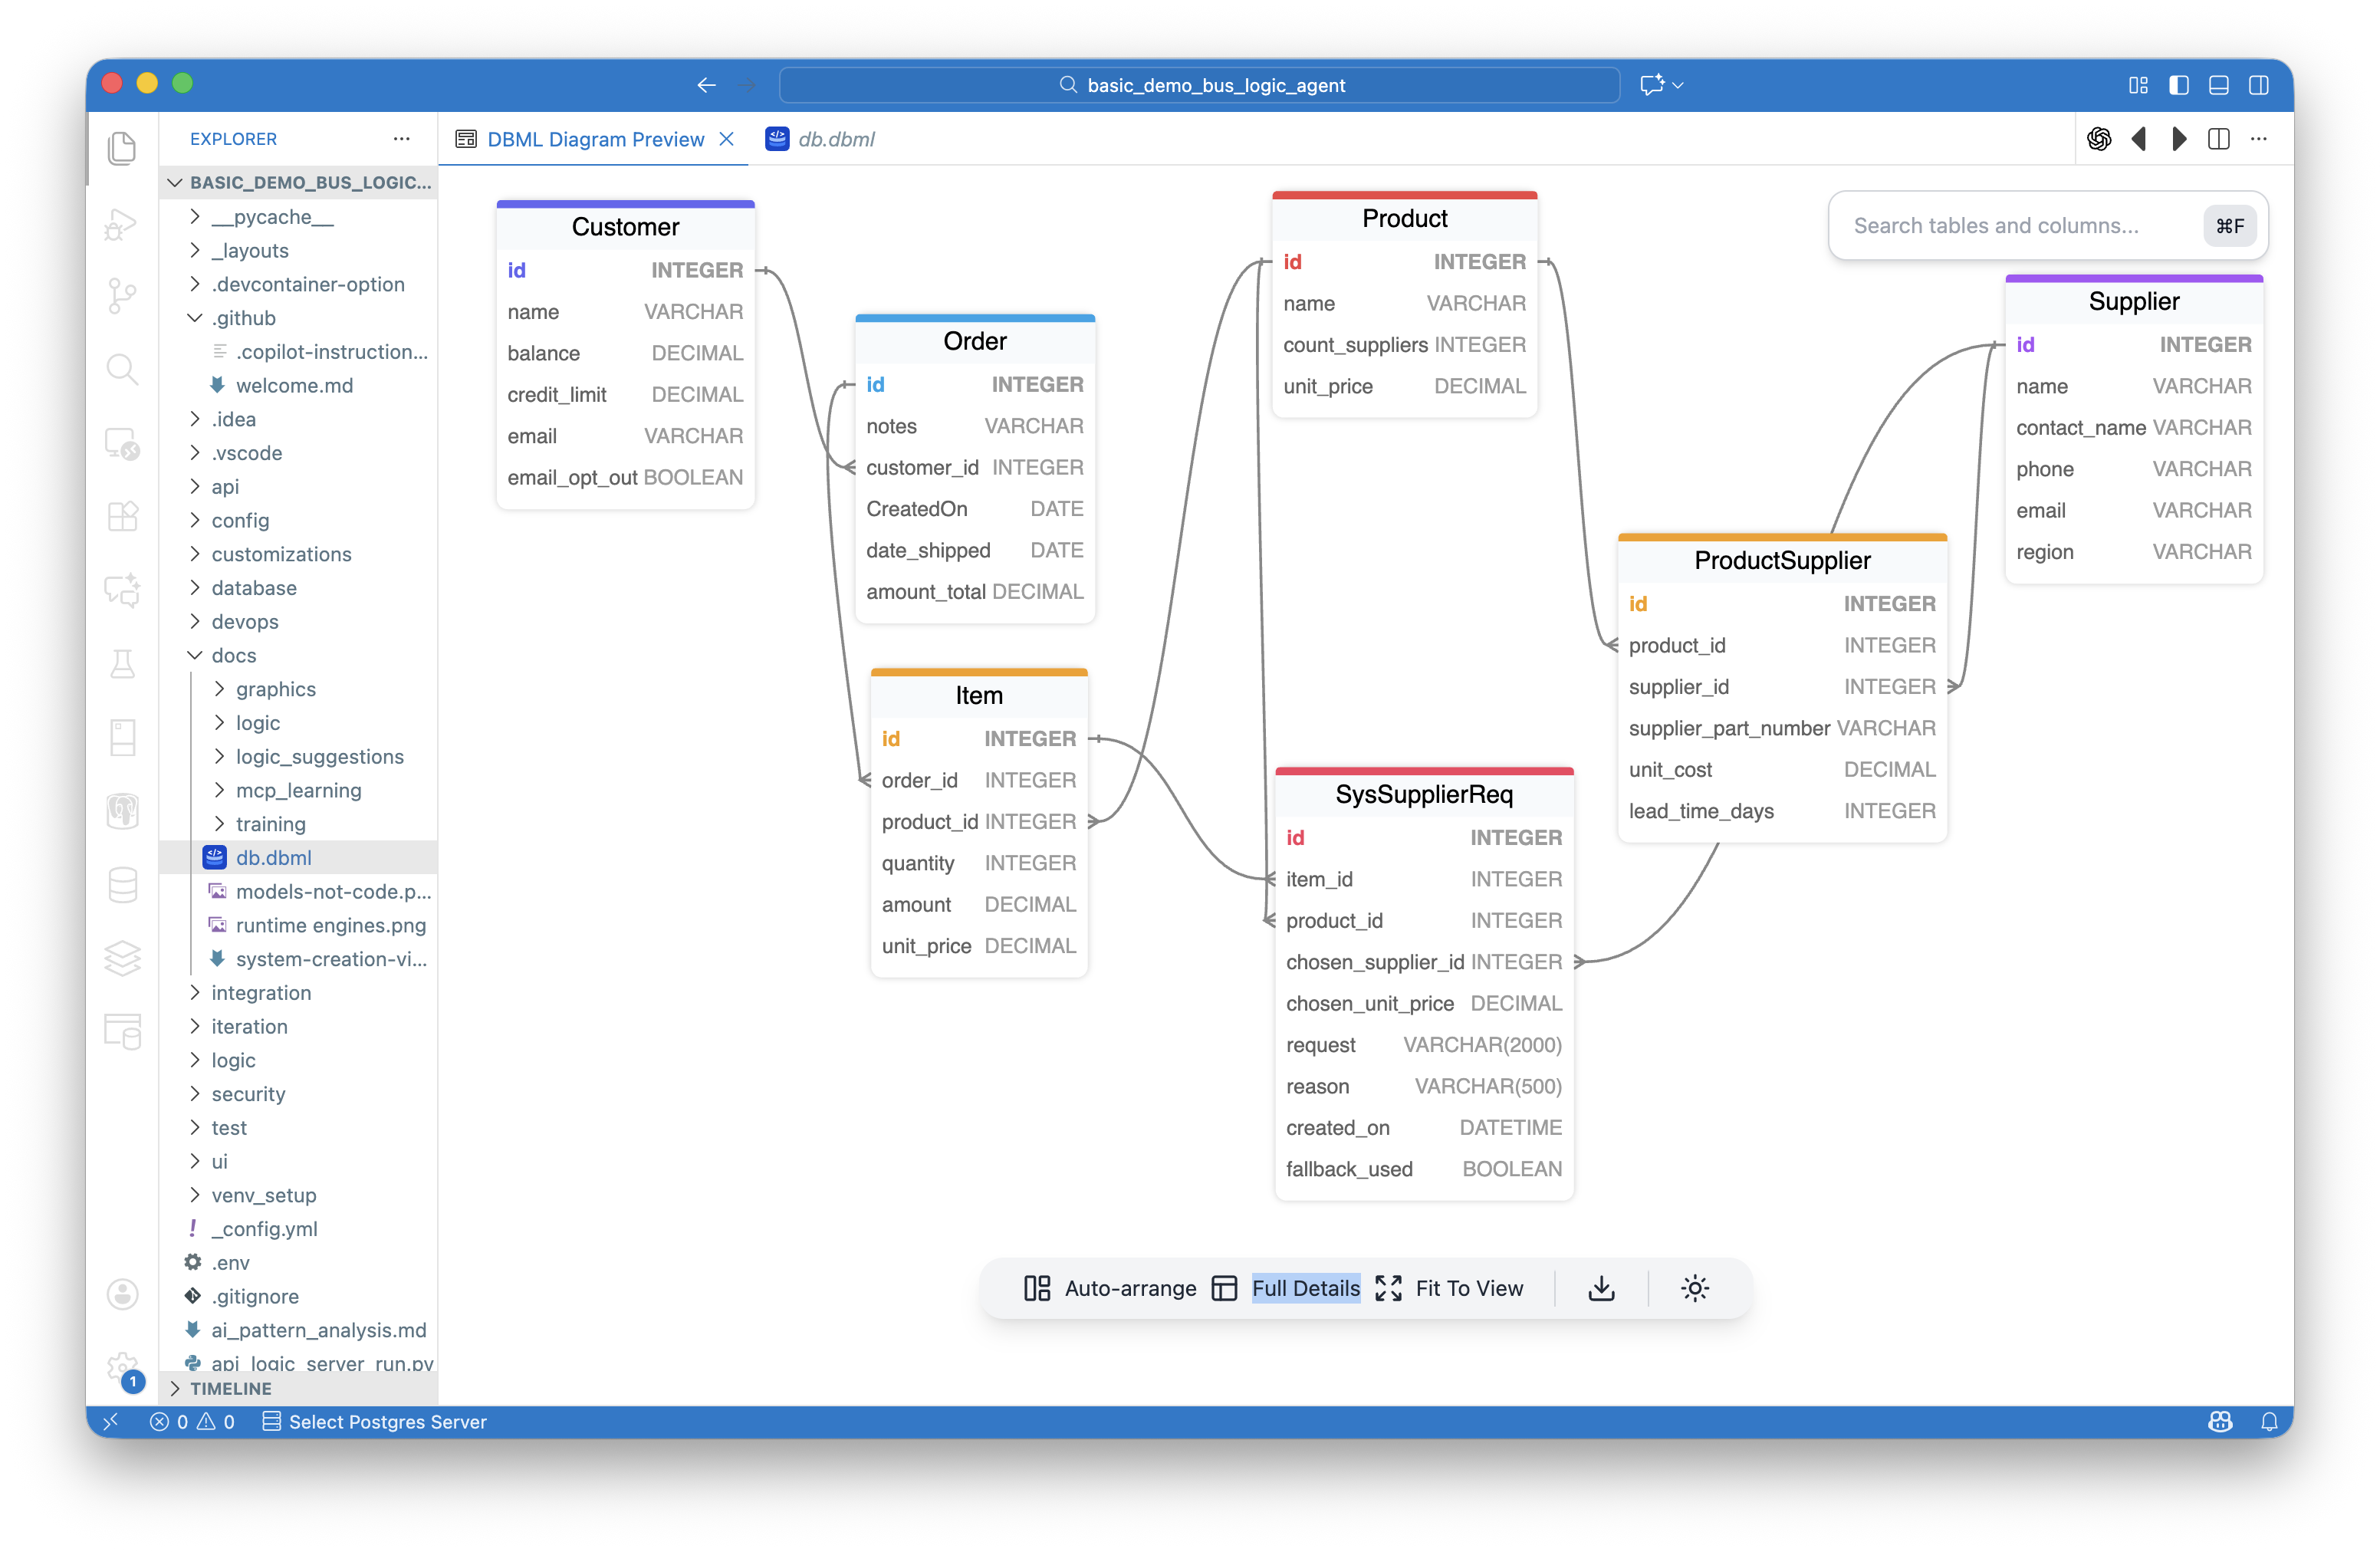Download the diagram as an image

(x=1600, y=1288)
